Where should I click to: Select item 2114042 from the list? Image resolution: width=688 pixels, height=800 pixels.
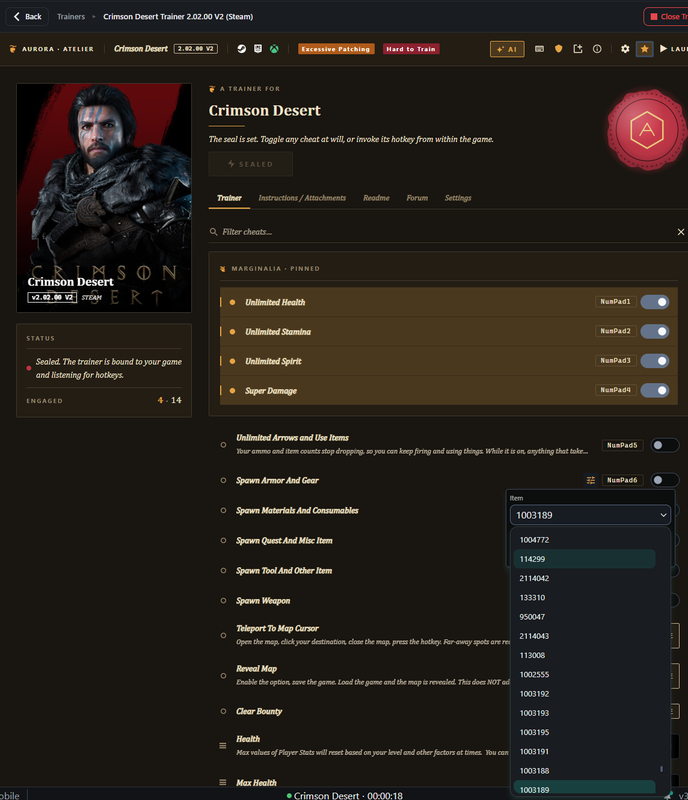point(584,578)
